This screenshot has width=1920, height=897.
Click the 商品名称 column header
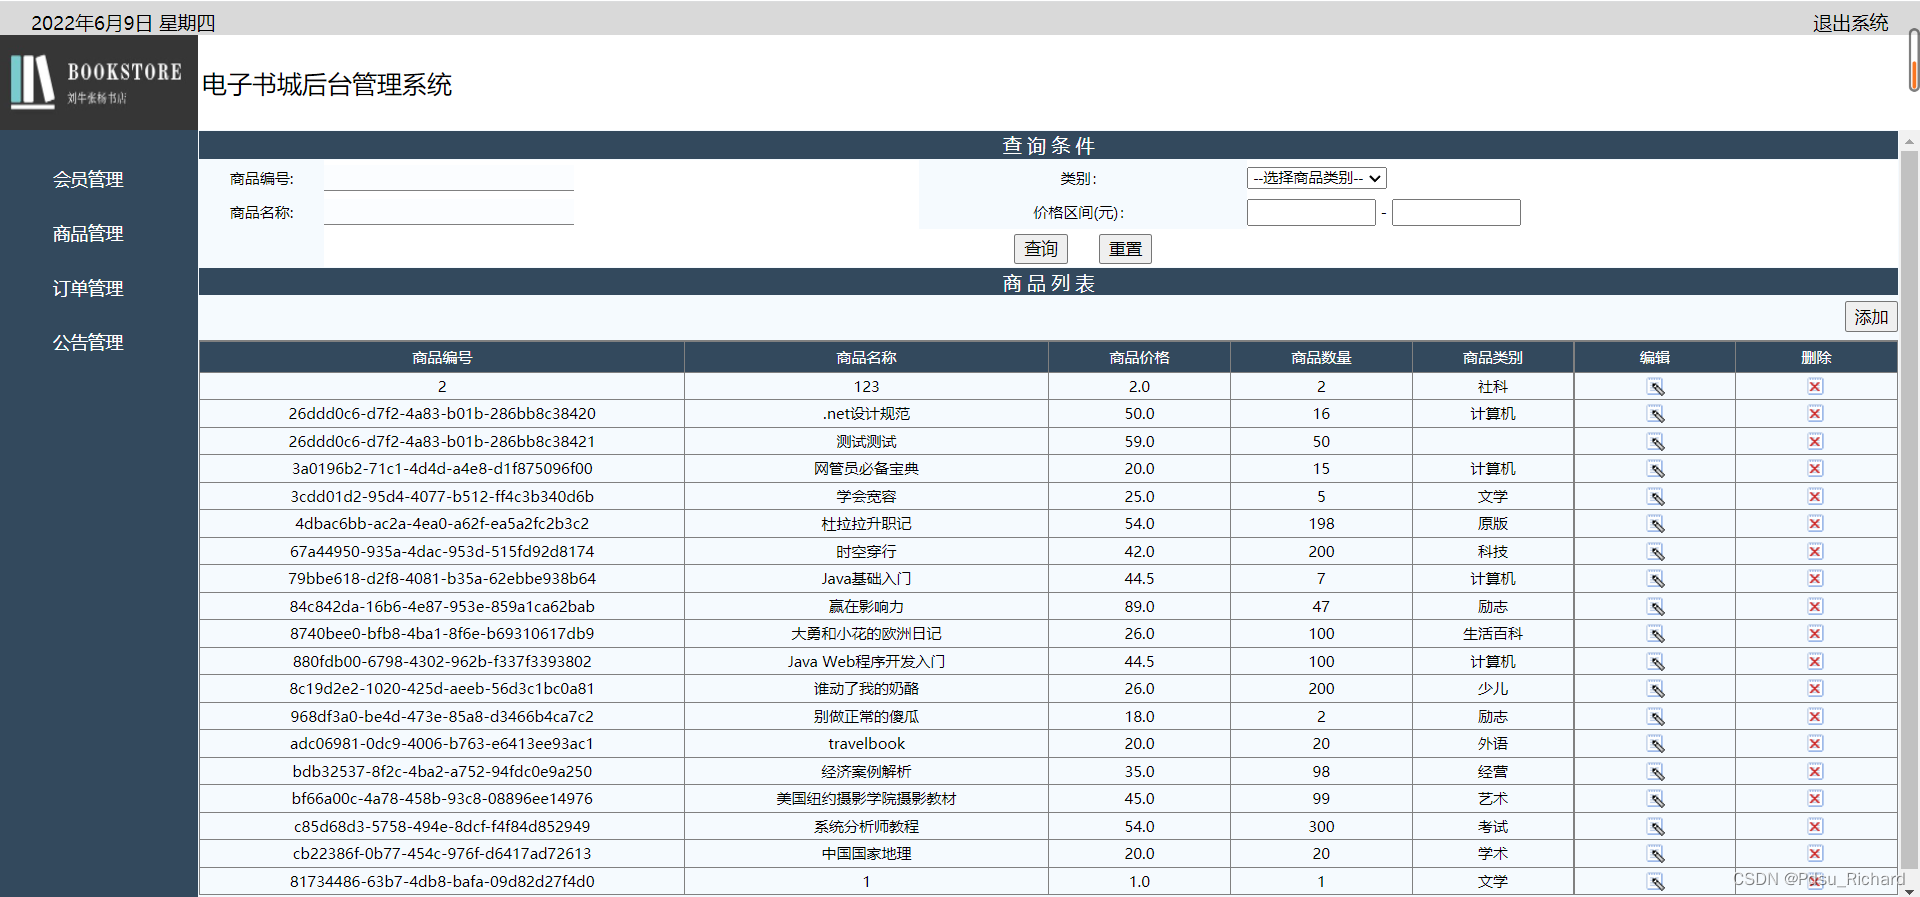tap(866, 358)
